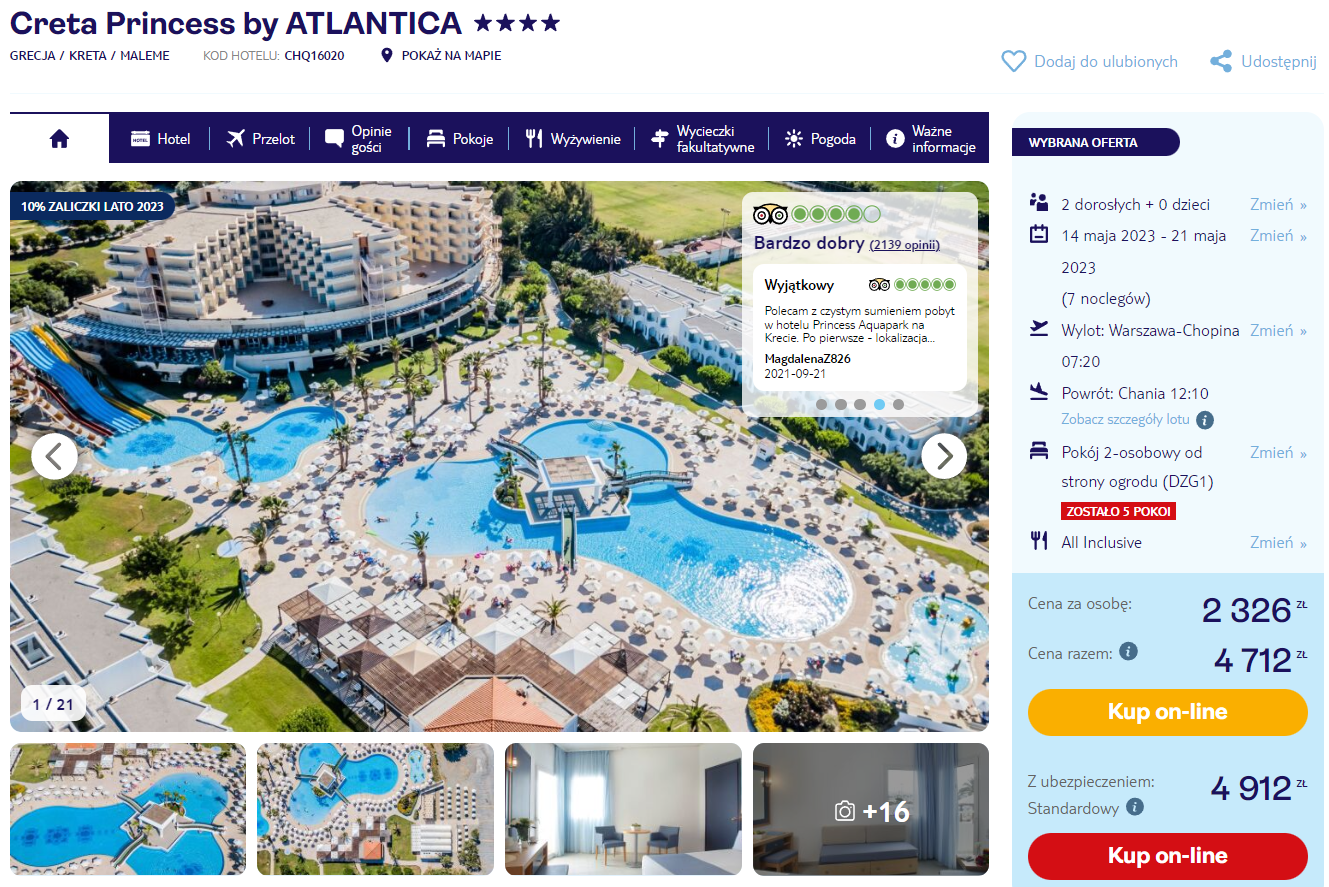Select the fourth review carousel dot
Viewport: 1329px width, 887px height.
click(x=879, y=405)
